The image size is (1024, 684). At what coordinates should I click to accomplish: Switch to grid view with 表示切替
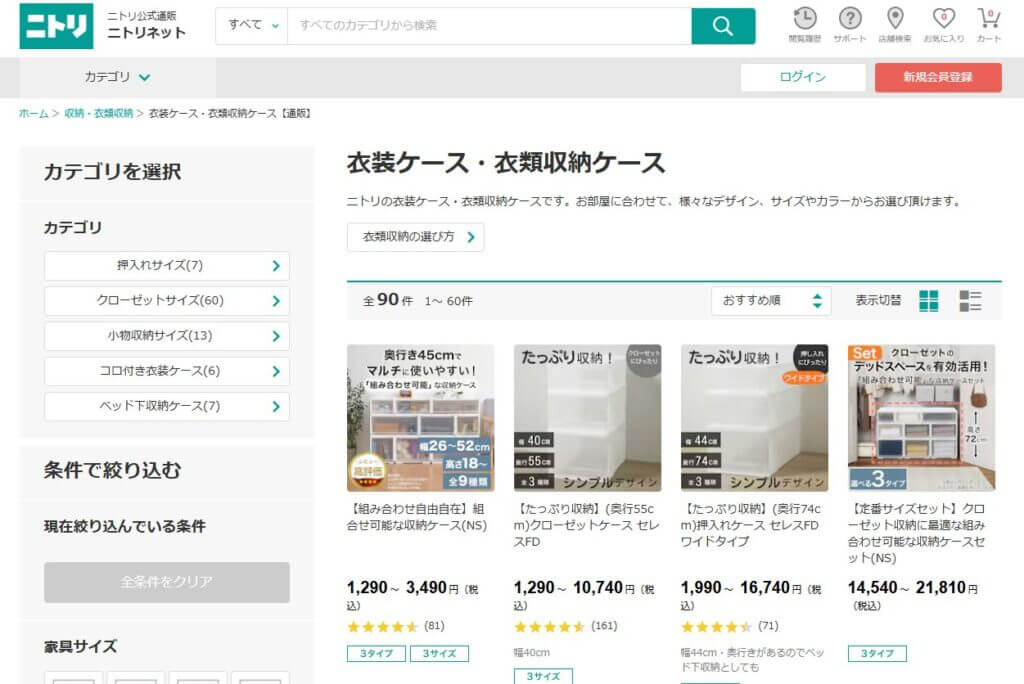[x=928, y=298]
